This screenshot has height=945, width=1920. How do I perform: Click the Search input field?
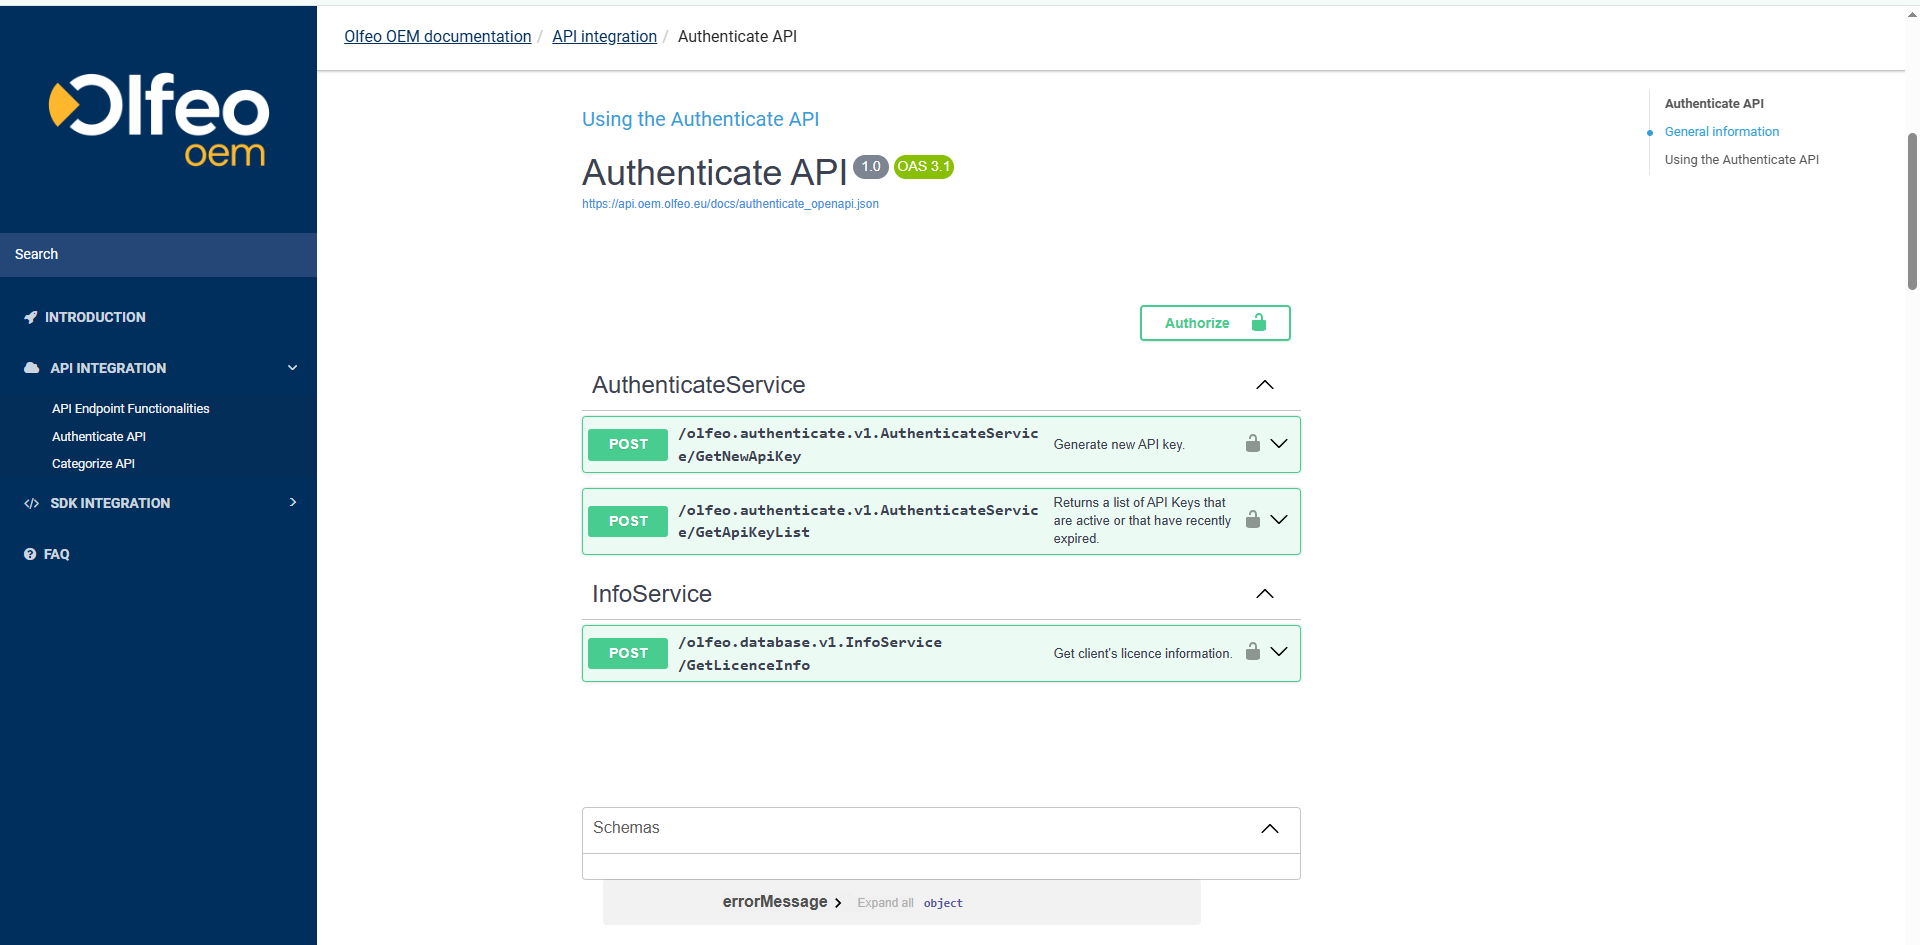(158, 254)
